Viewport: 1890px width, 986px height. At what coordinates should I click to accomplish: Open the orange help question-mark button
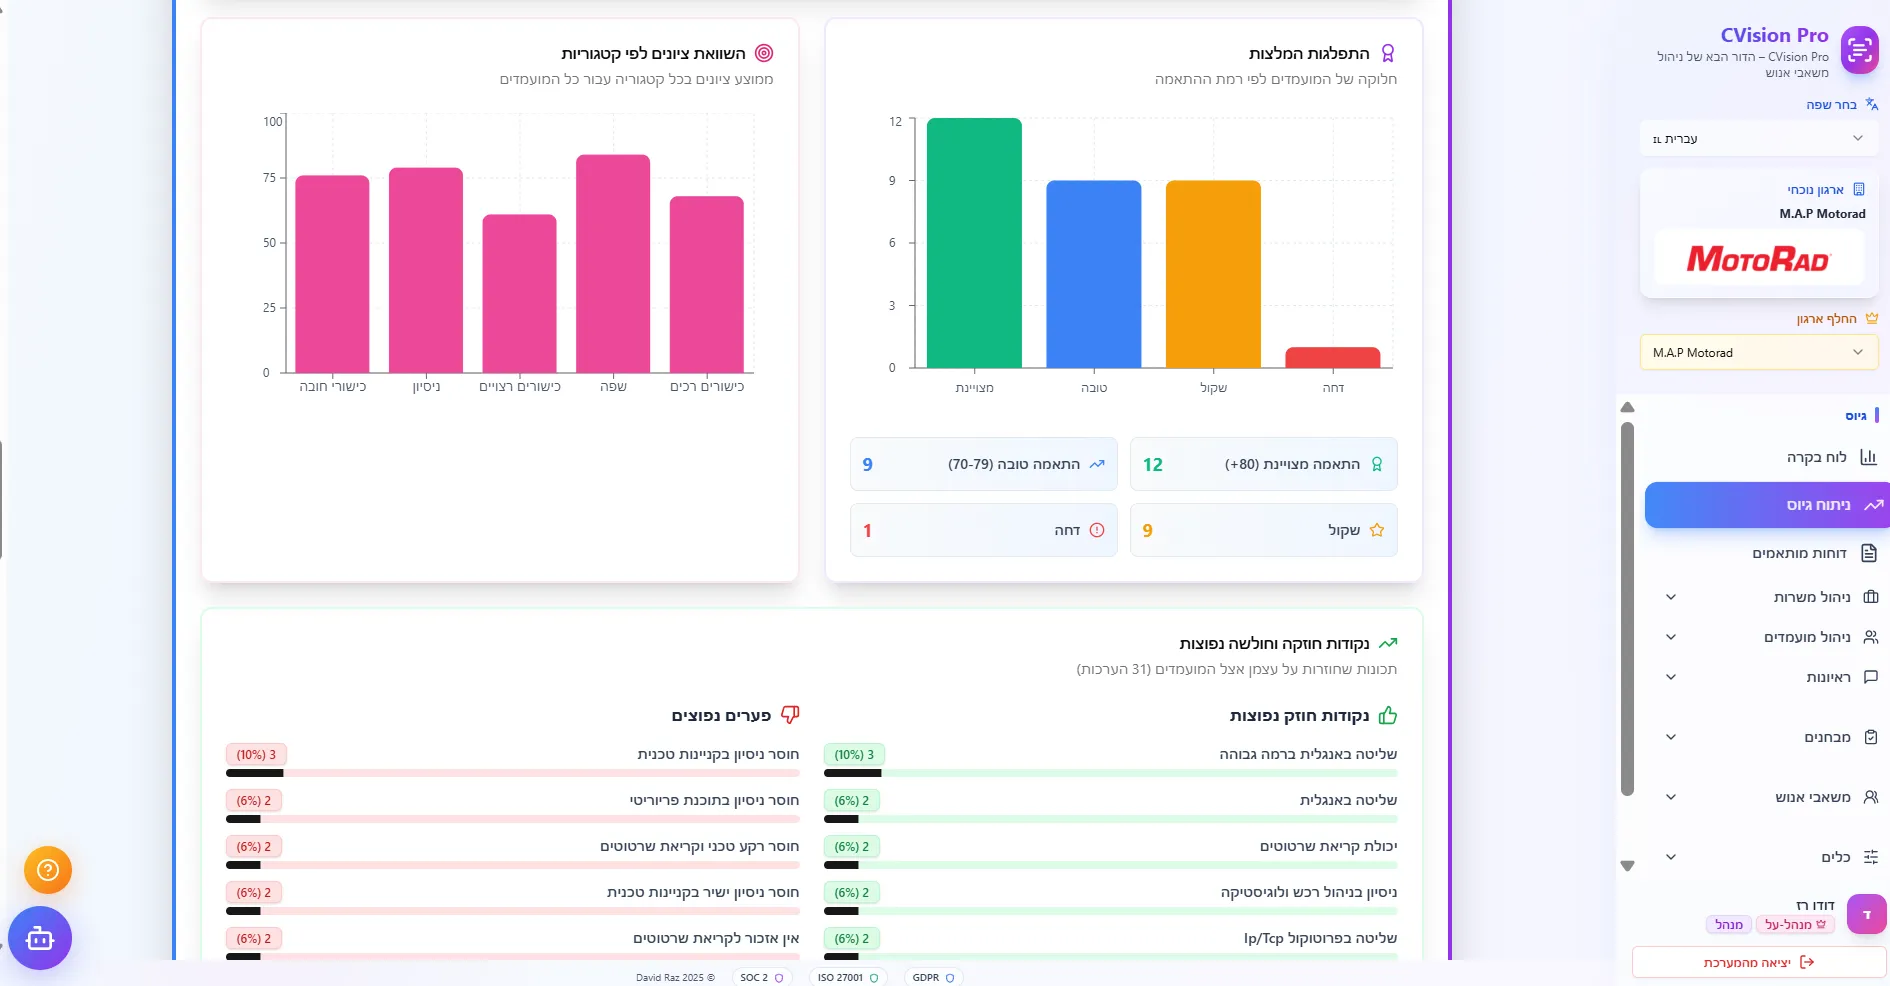(48, 870)
